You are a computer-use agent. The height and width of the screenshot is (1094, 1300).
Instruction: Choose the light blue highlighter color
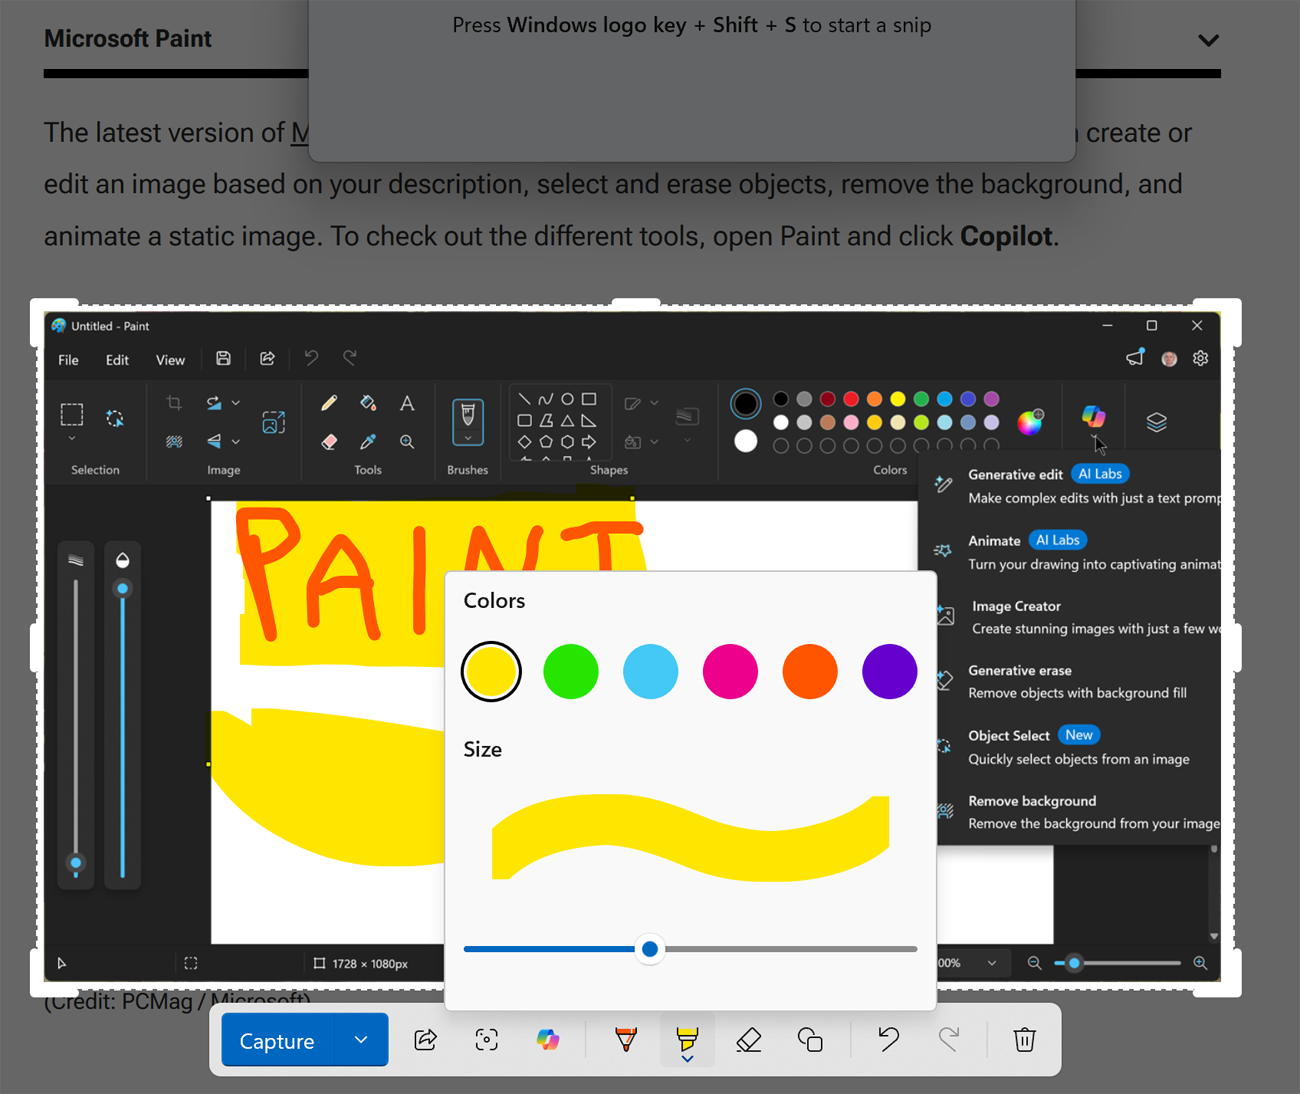tap(650, 671)
